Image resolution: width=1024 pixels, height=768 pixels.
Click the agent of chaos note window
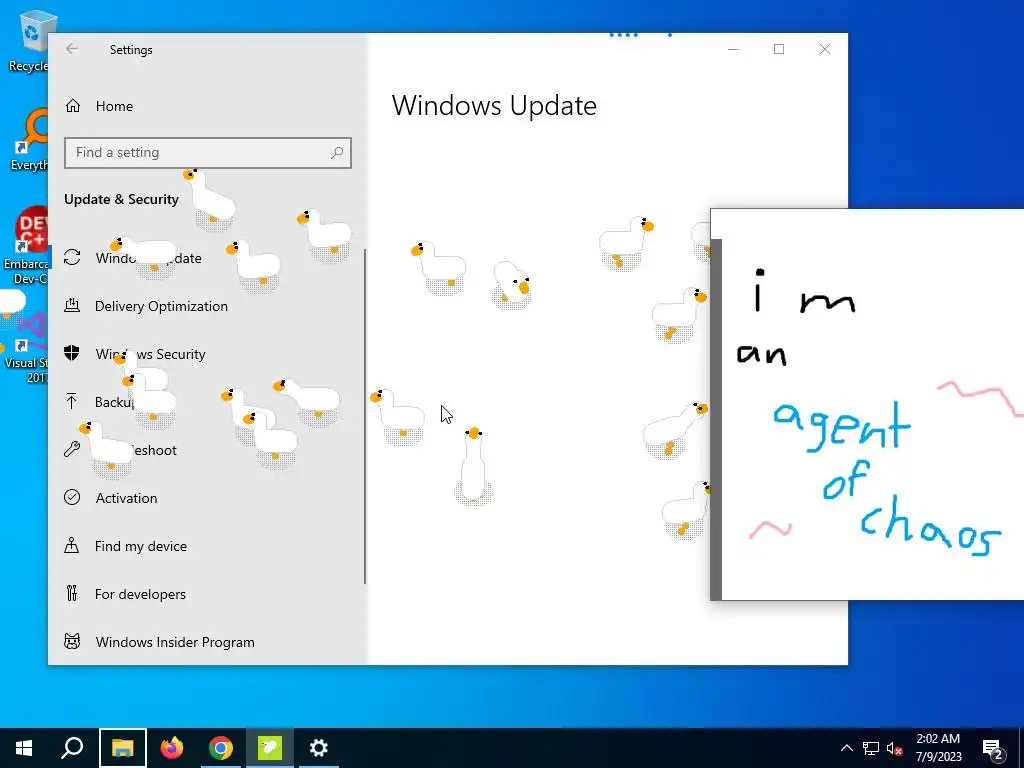coord(867,404)
